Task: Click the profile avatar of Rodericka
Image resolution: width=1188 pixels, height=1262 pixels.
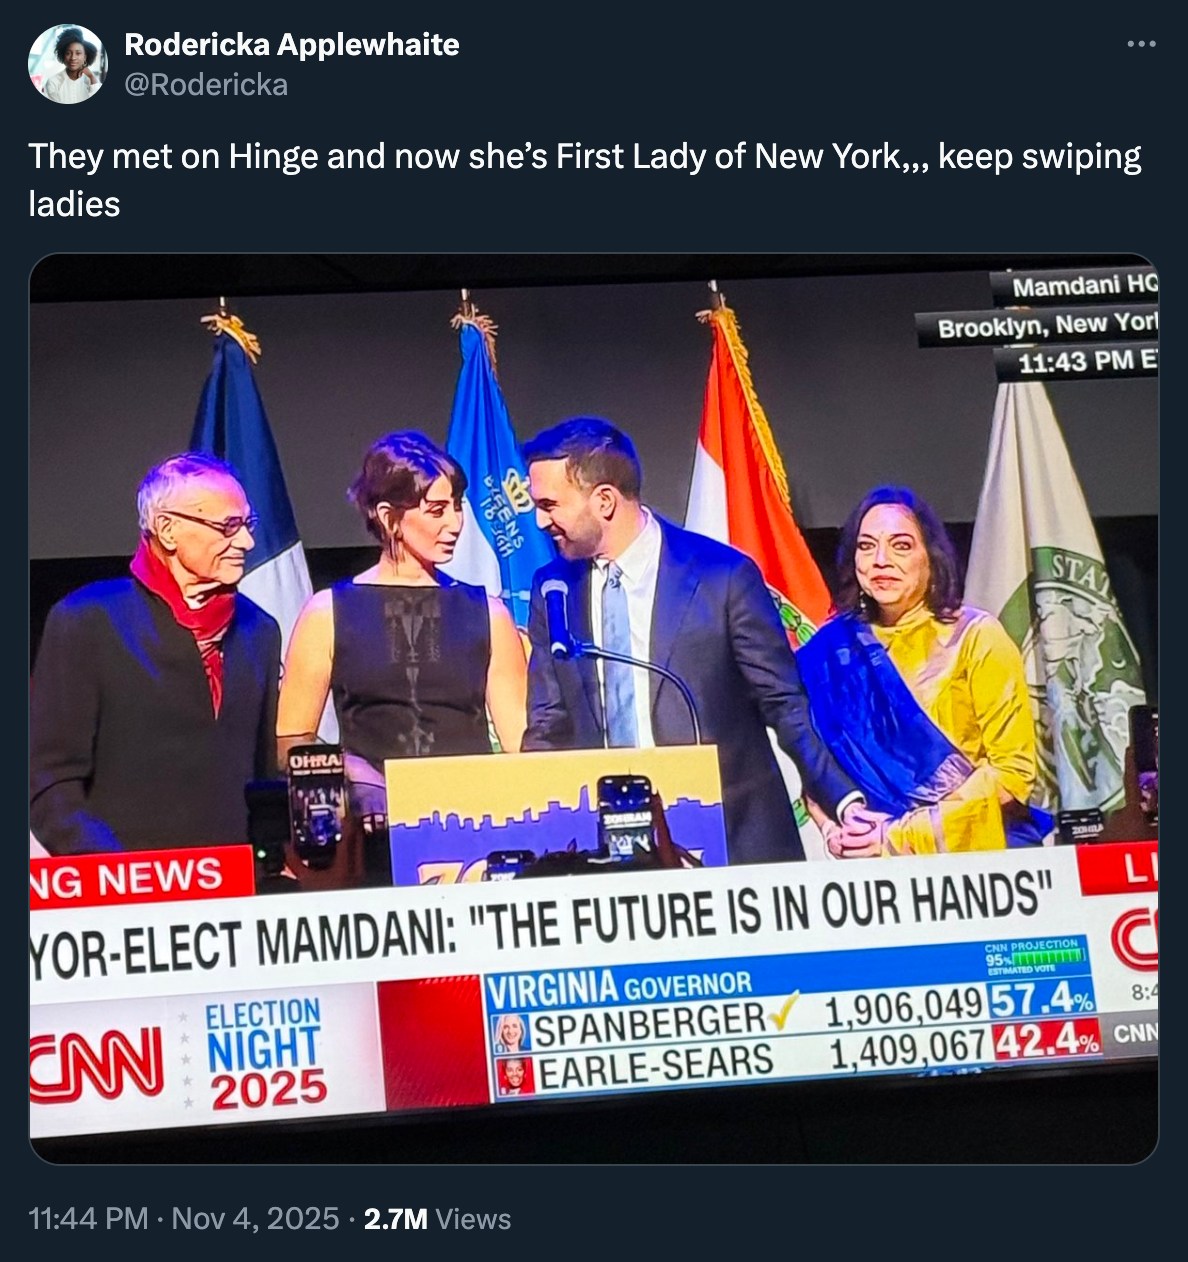Action: [x=68, y=64]
